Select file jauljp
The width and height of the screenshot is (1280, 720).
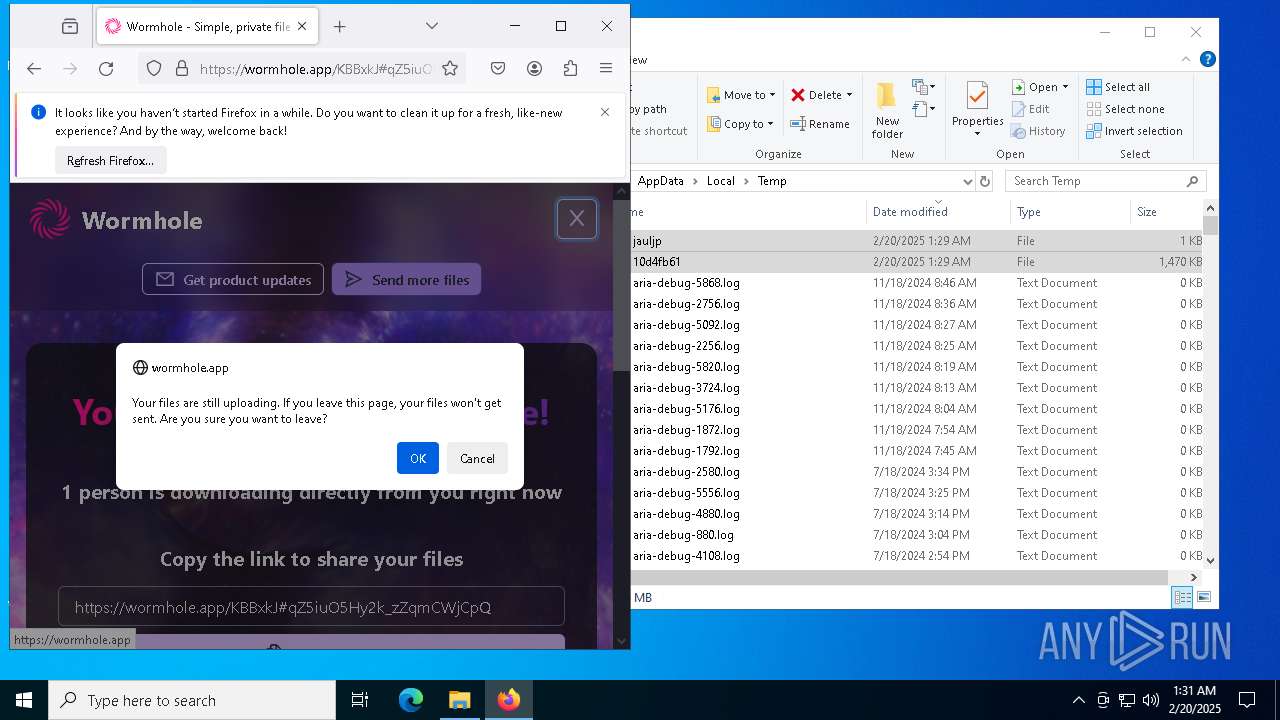915,241
